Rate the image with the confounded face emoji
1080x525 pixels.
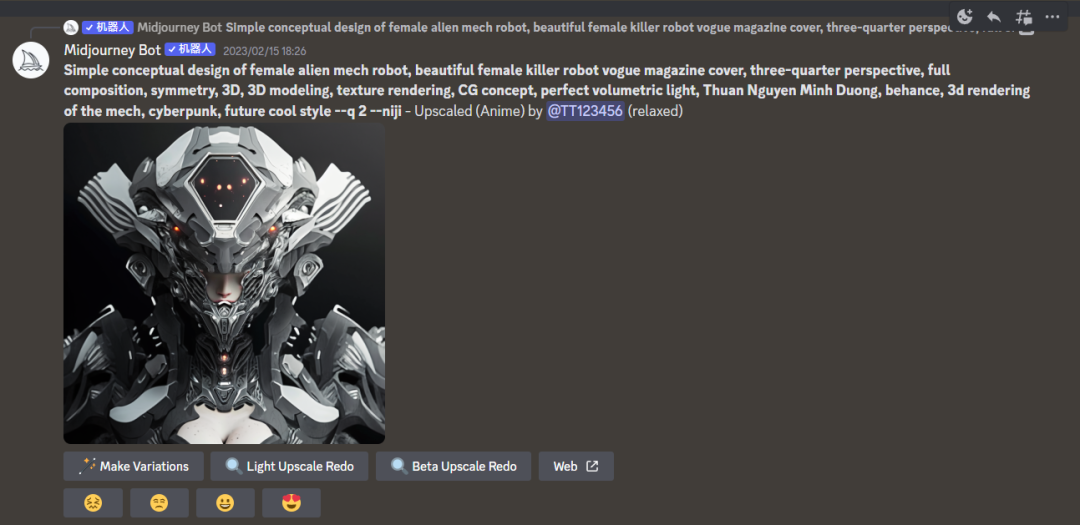93,503
